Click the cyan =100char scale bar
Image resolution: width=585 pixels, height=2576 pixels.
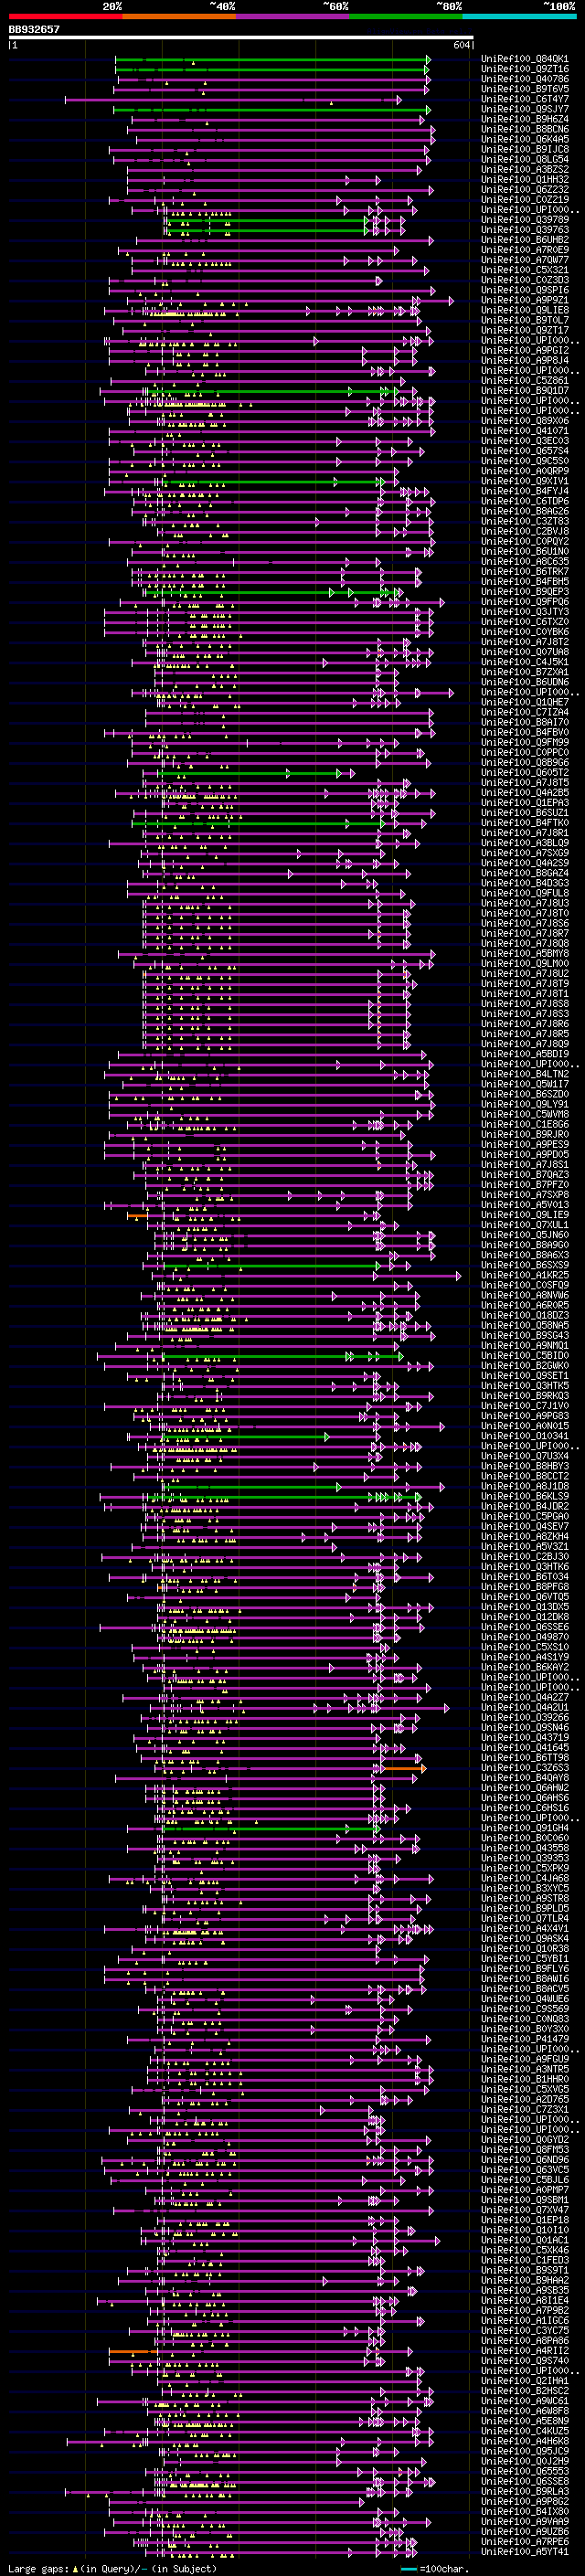(408, 2569)
